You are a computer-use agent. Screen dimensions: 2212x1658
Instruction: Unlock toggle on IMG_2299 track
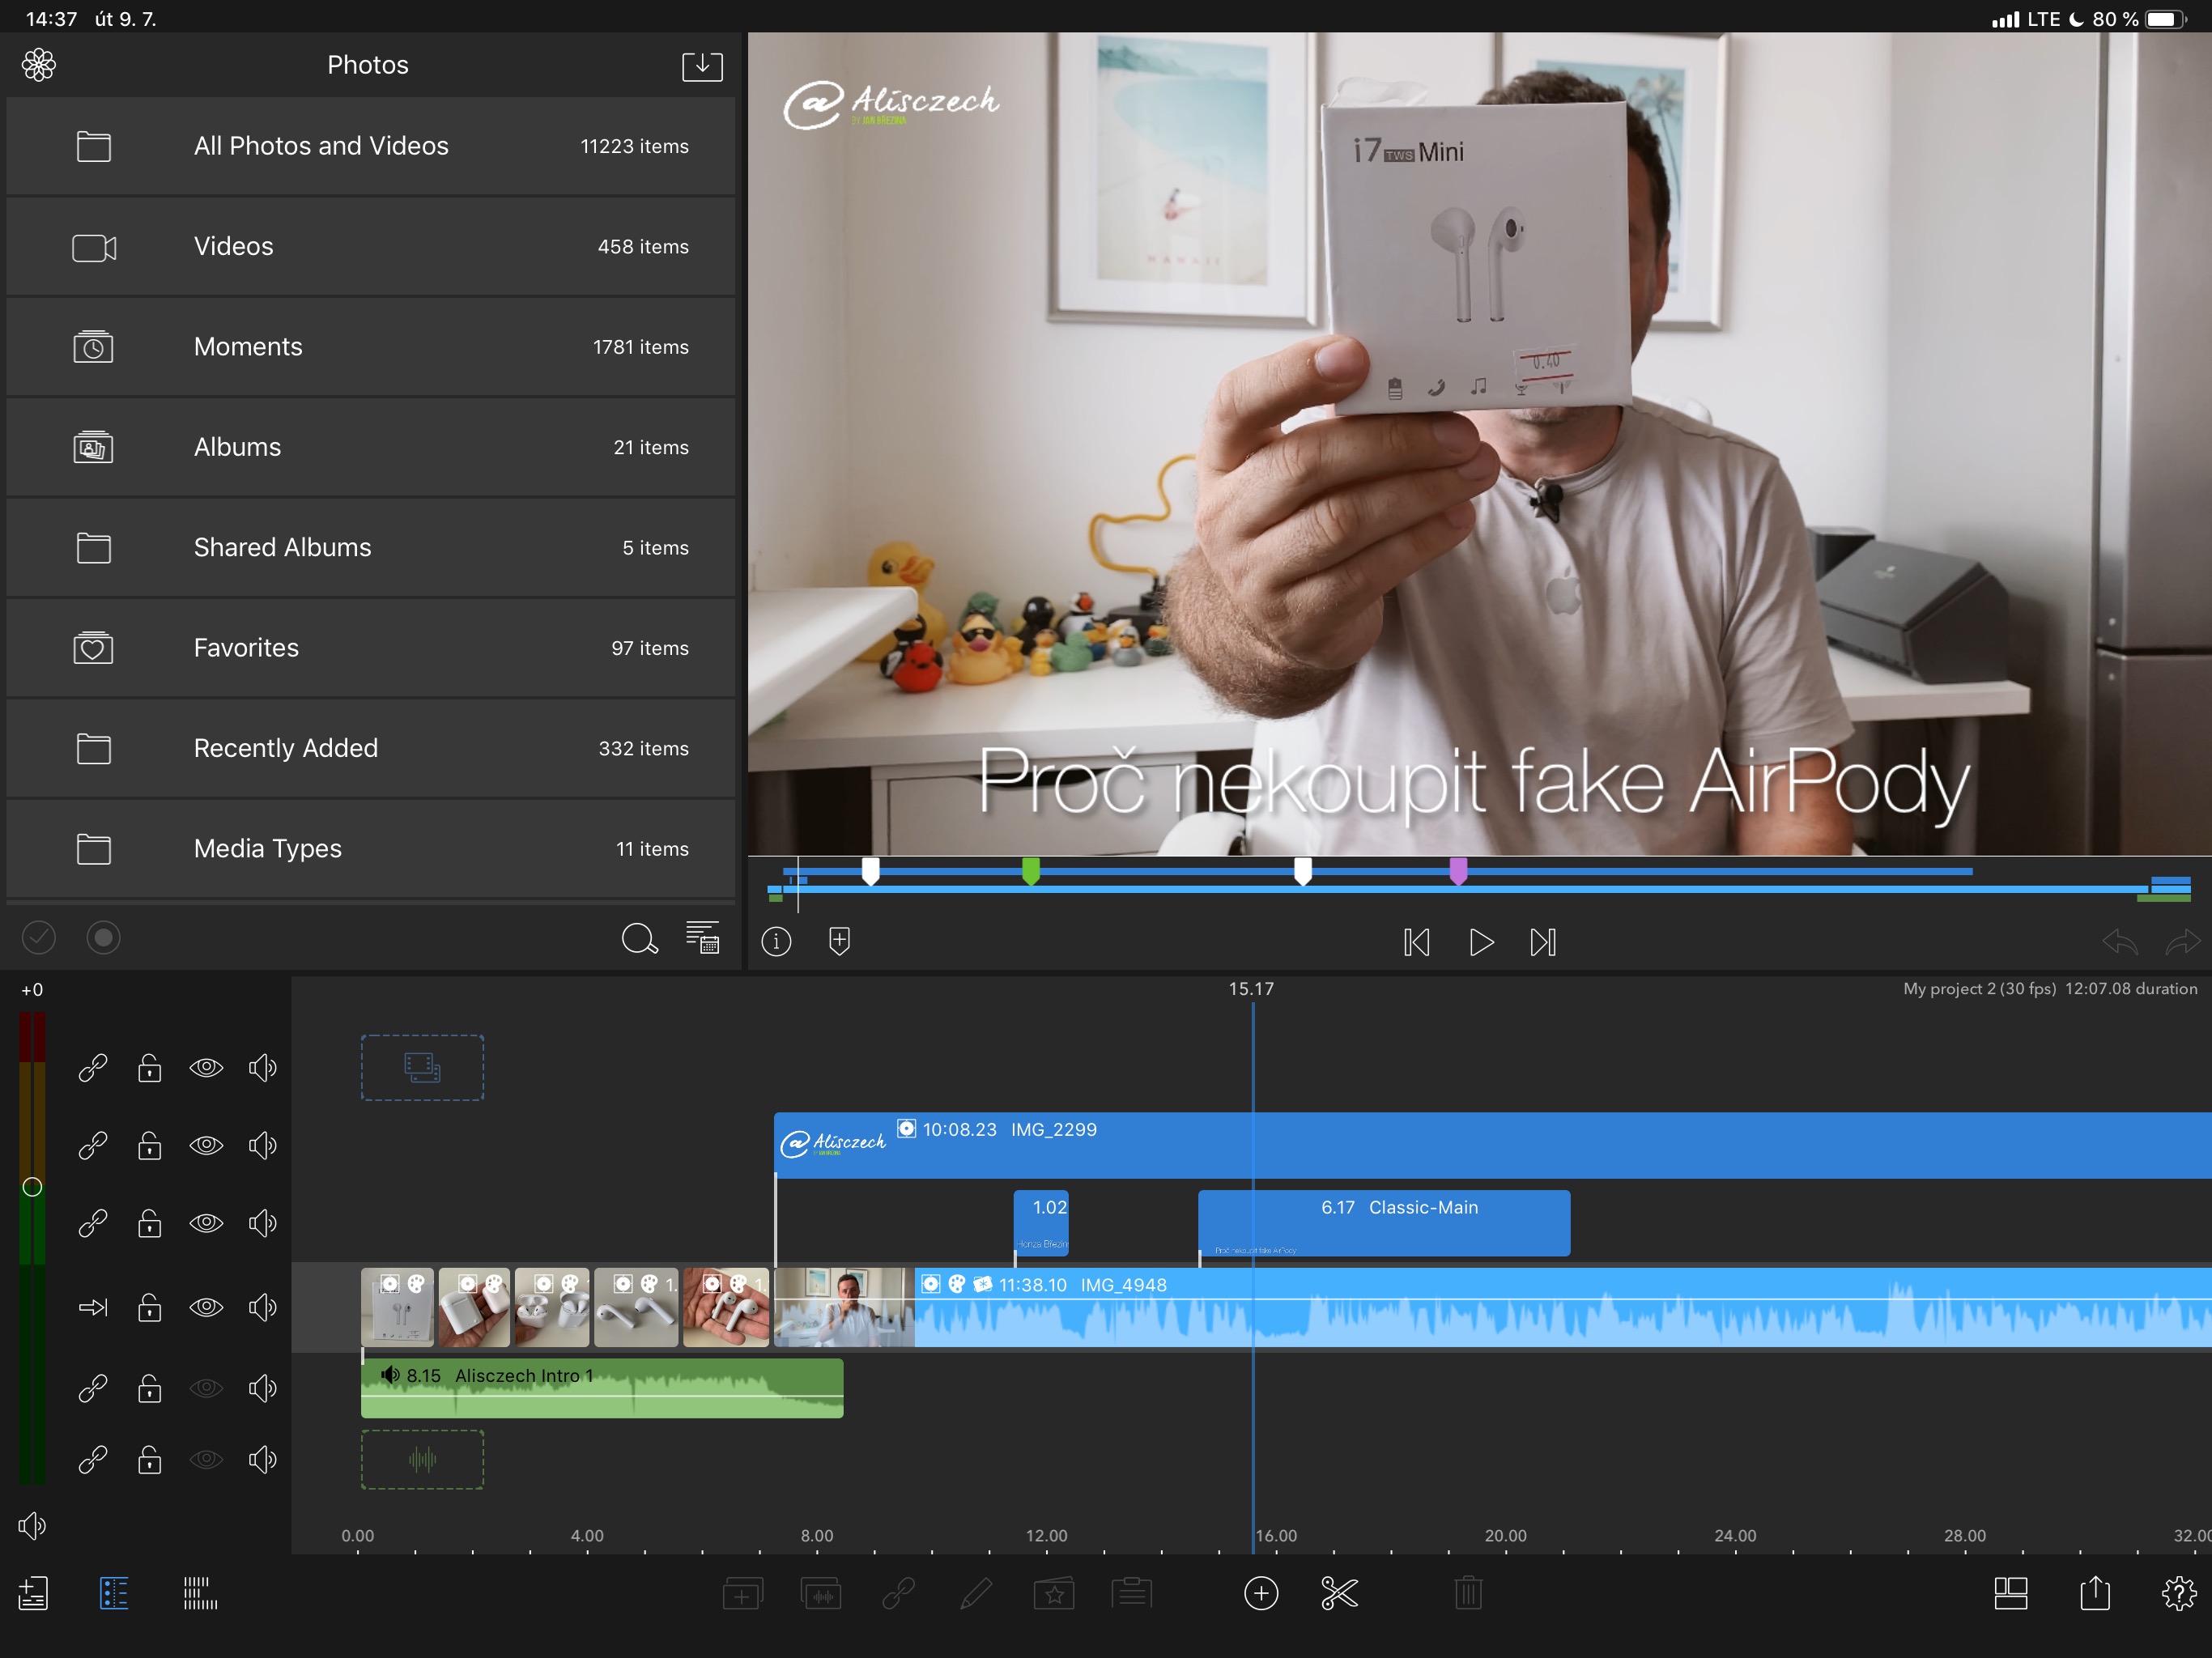(x=150, y=1145)
